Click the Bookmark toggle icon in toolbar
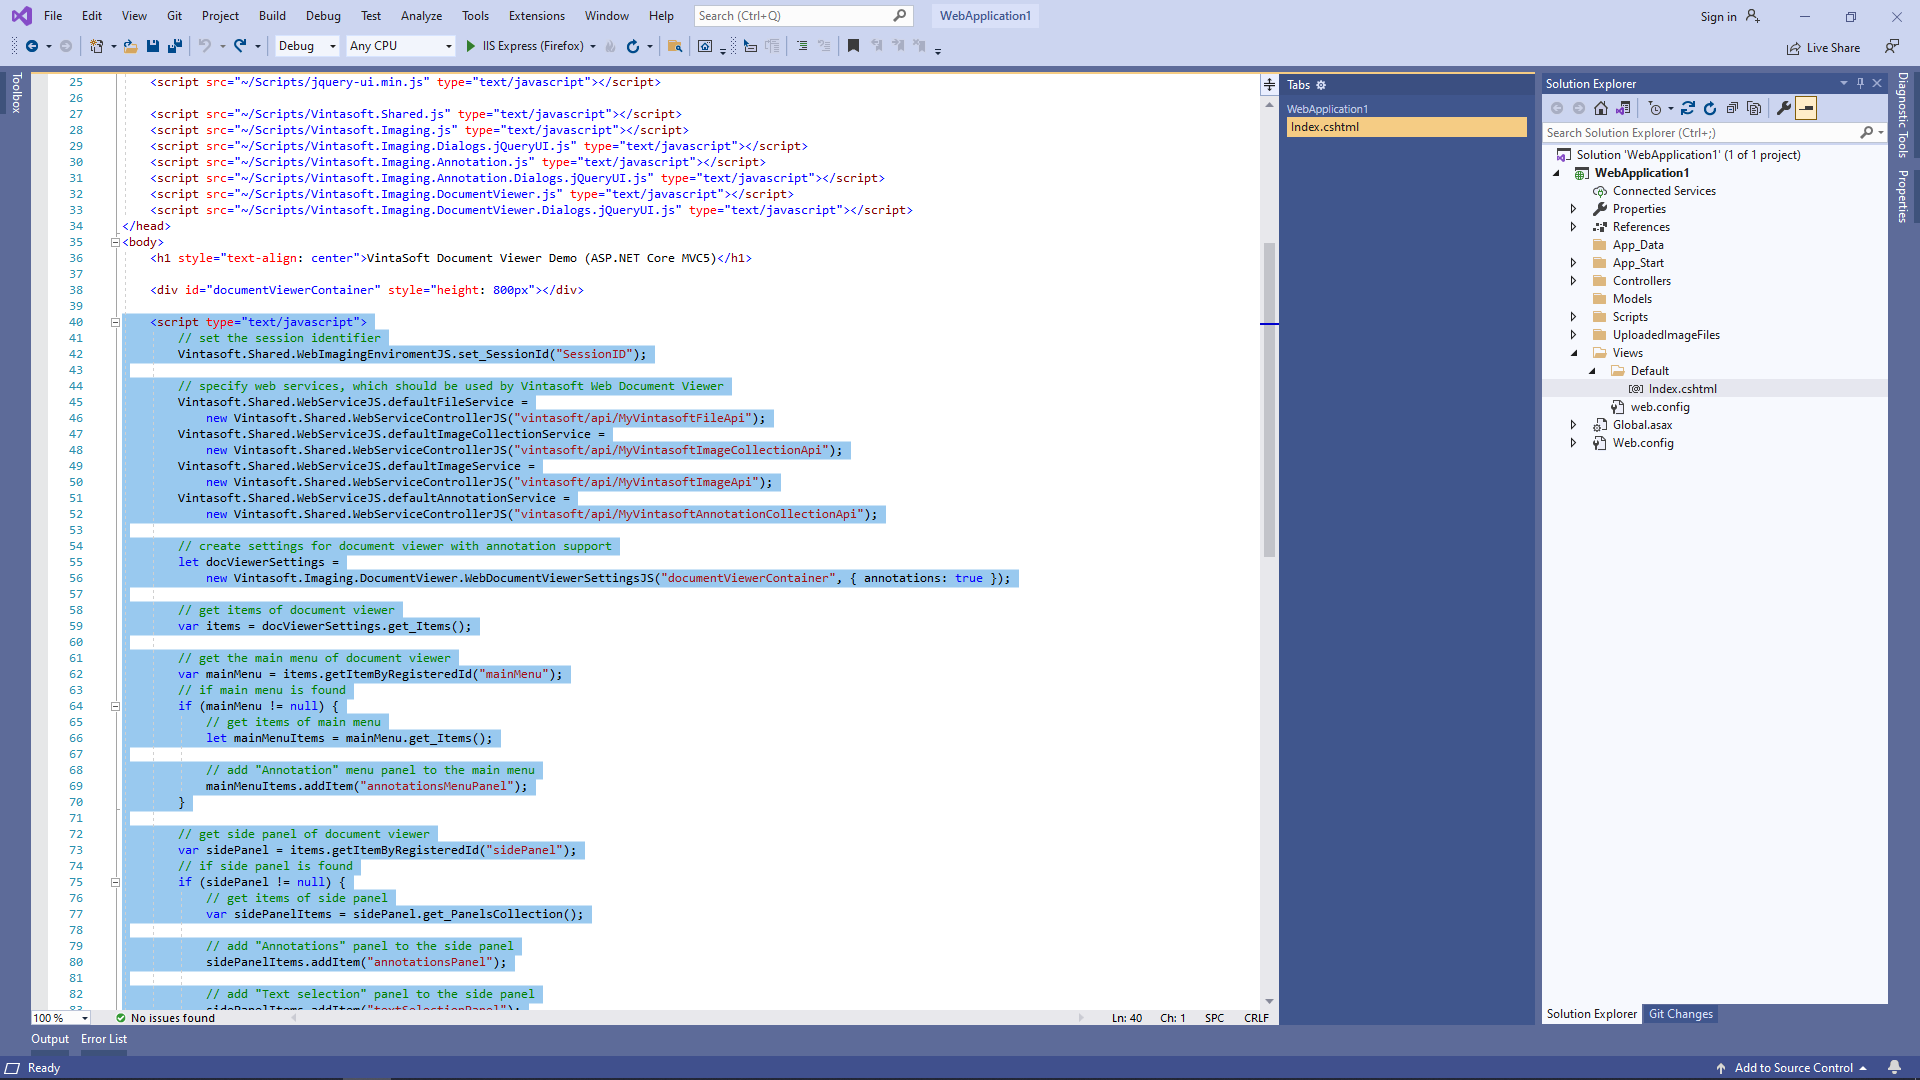The height and width of the screenshot is (1080, 1920). (x=853, y=46)
